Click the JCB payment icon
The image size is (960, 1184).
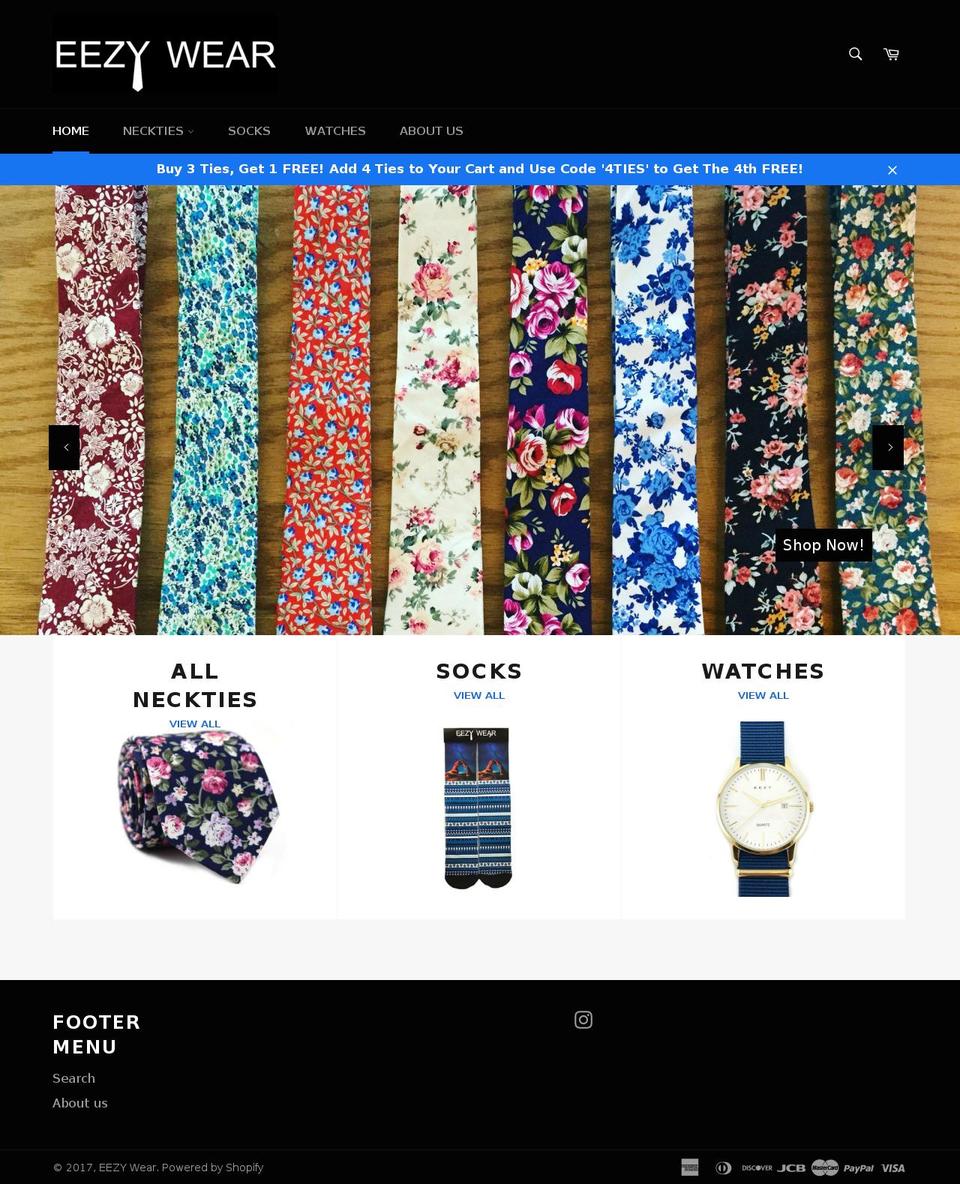click(x=791, y=1167)
